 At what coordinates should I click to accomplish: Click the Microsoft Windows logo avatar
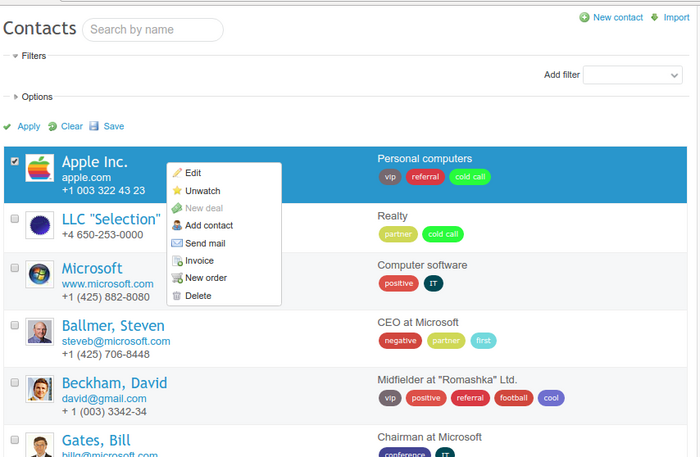39,274
